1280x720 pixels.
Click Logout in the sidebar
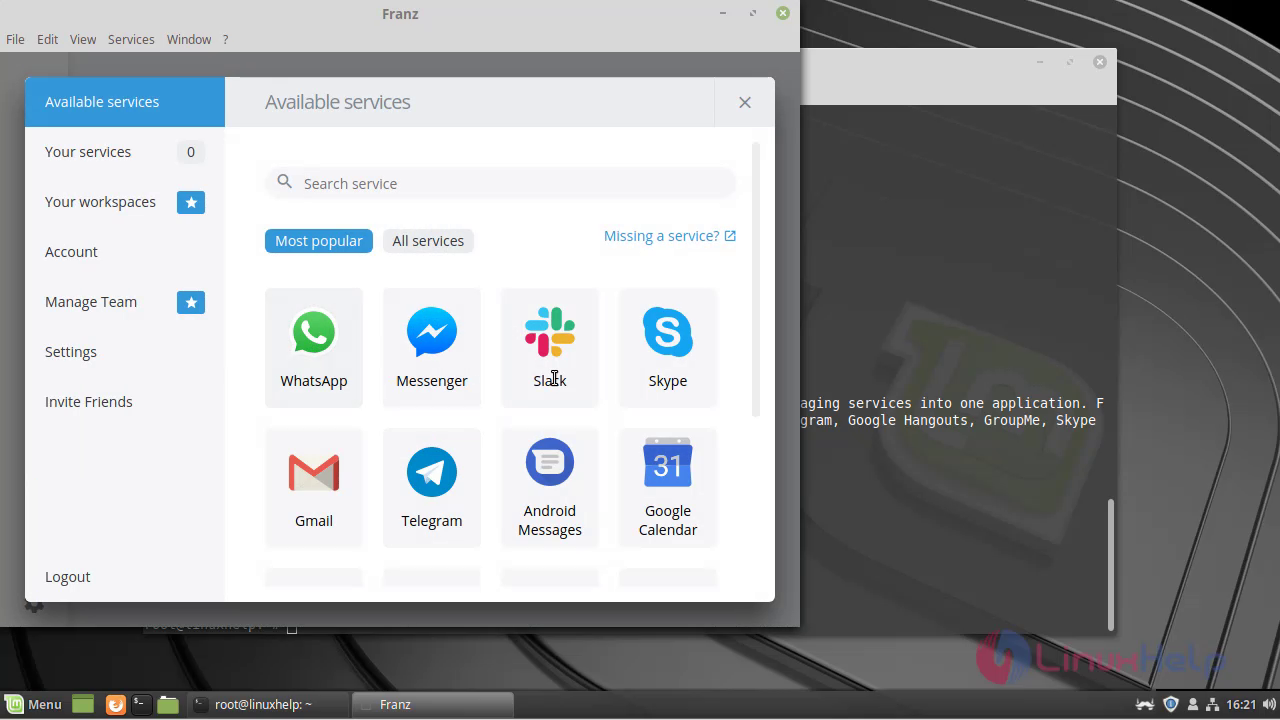click(68, 577)
